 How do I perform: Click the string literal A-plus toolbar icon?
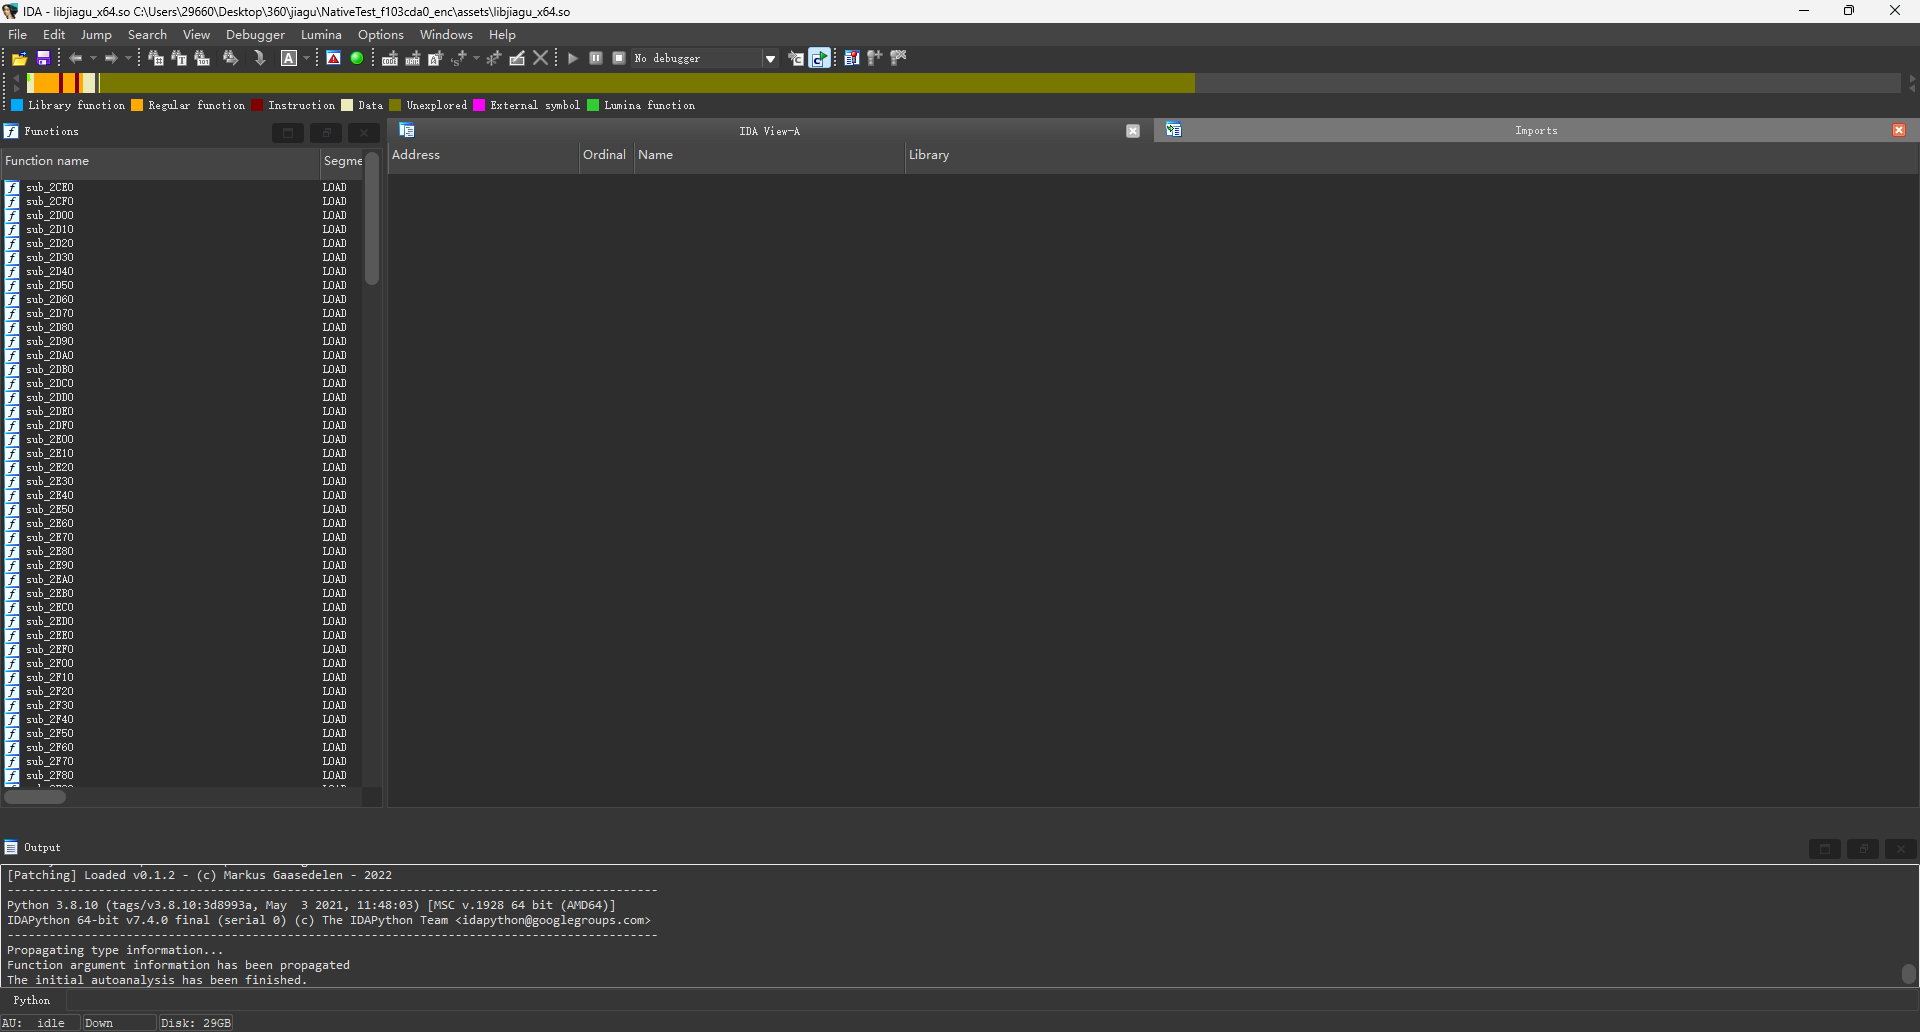[436, 58]
